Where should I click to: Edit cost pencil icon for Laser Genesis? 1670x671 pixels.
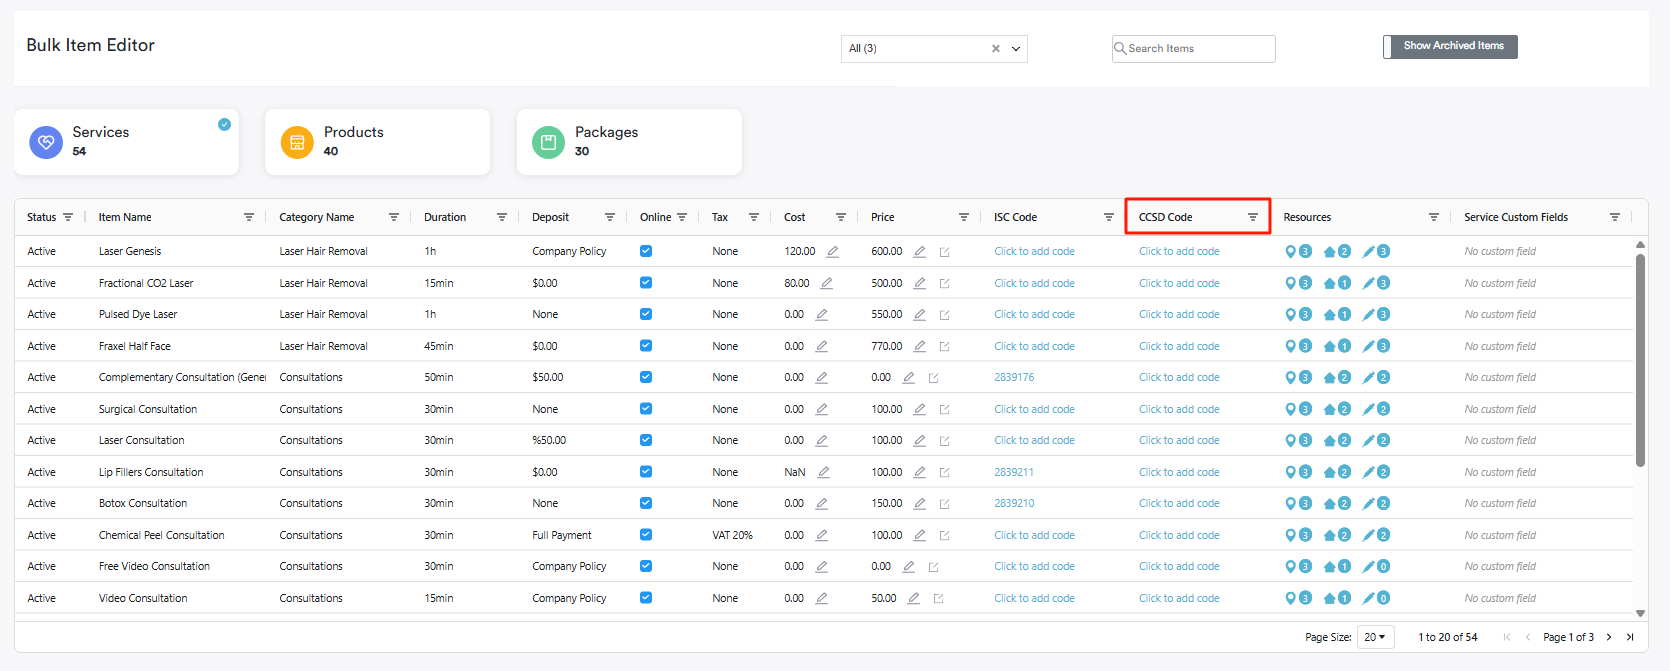coord(832,252)
